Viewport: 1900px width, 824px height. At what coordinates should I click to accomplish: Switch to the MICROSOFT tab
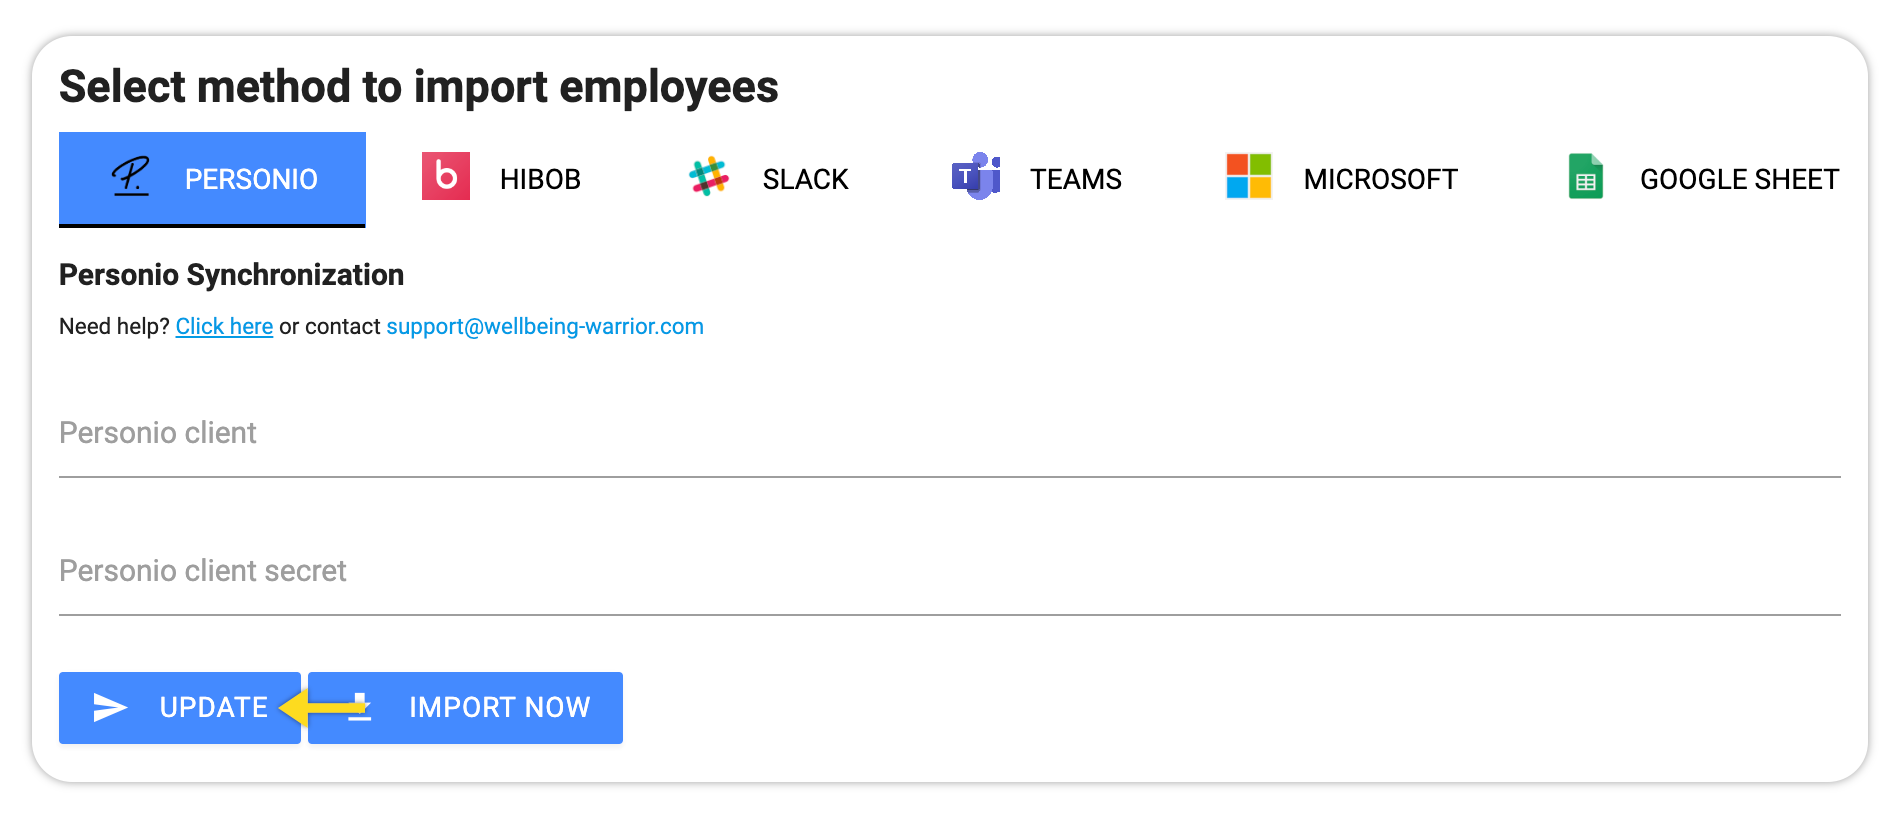pyautogui.click(x=1380, y=179)
